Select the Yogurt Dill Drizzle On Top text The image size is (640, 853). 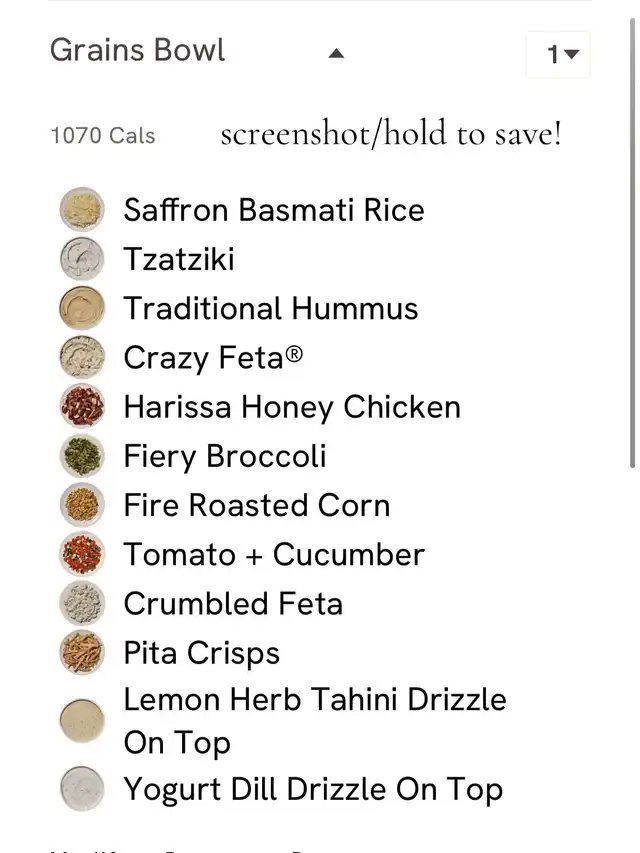[x=313, y=789]
